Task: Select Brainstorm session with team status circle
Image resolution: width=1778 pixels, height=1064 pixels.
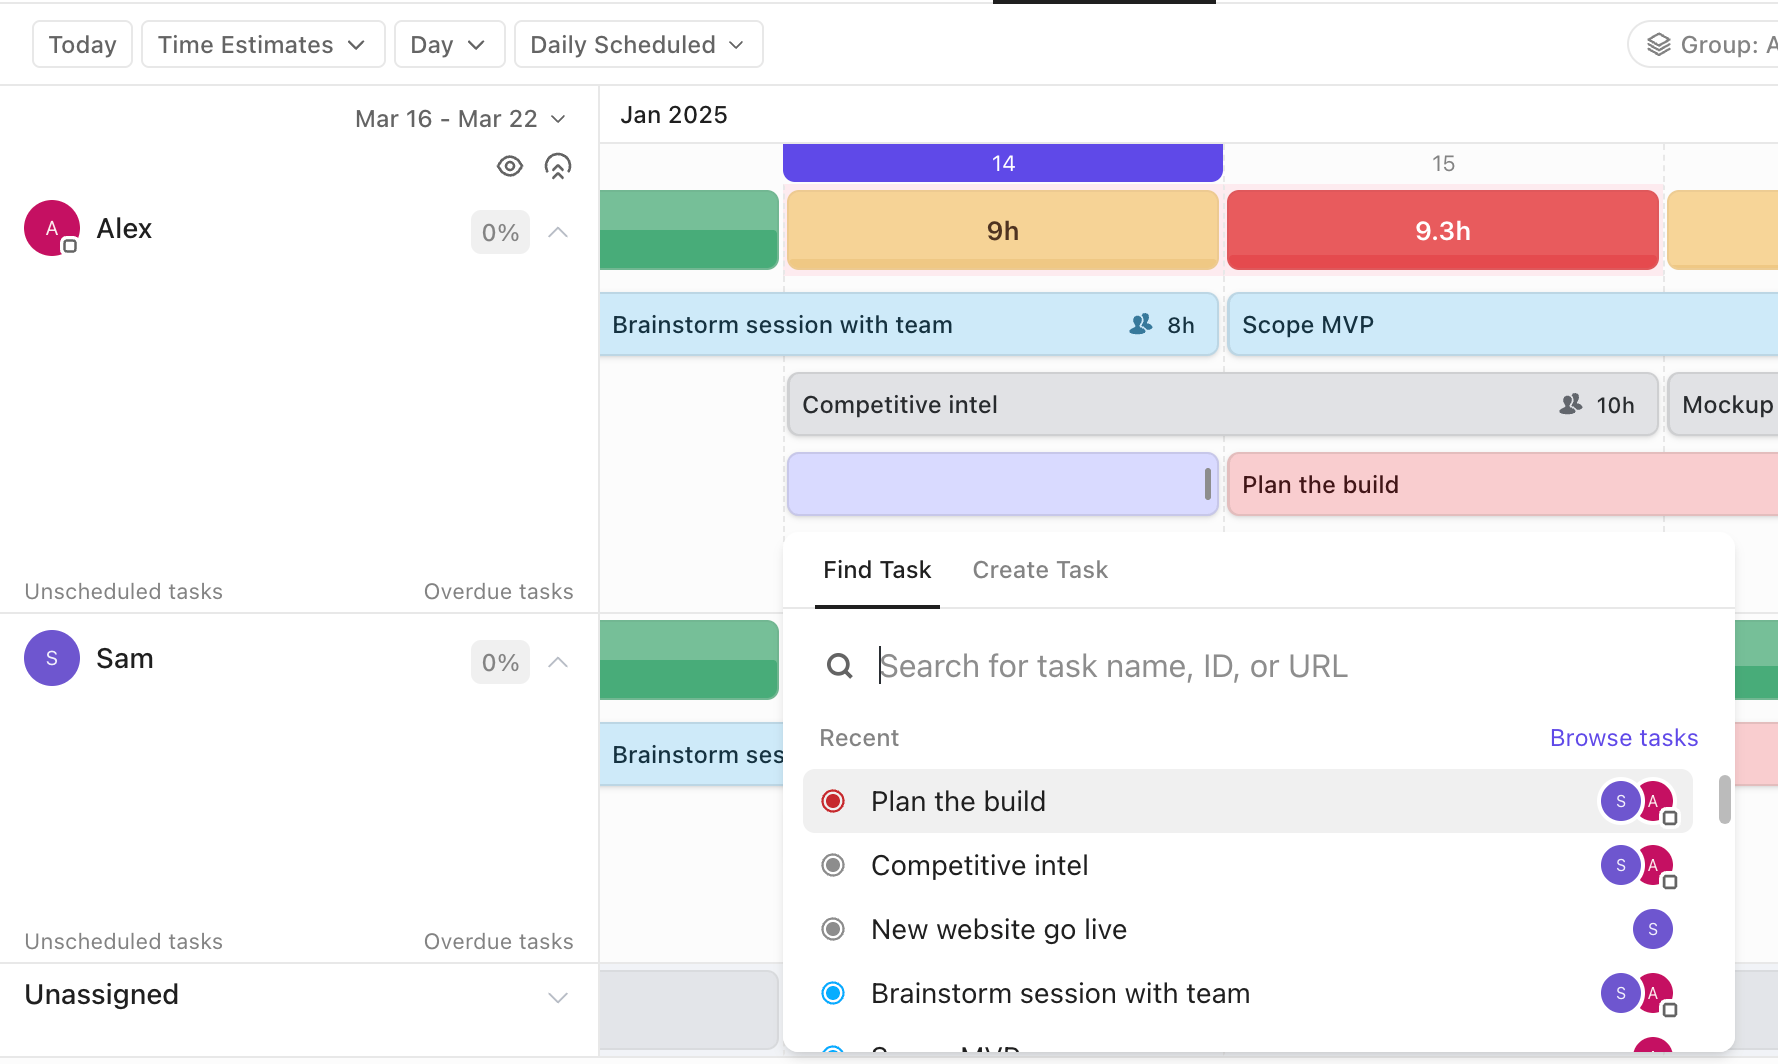Action: pos(833,993)
